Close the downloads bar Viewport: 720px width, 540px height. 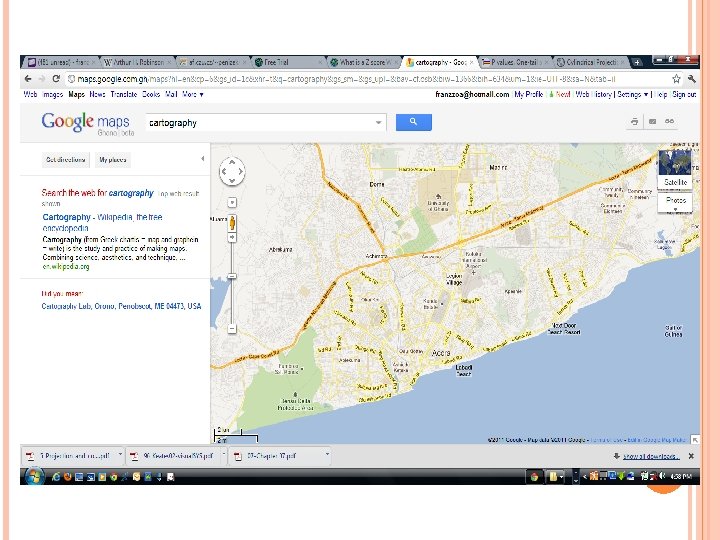click(x=691, y=456)
